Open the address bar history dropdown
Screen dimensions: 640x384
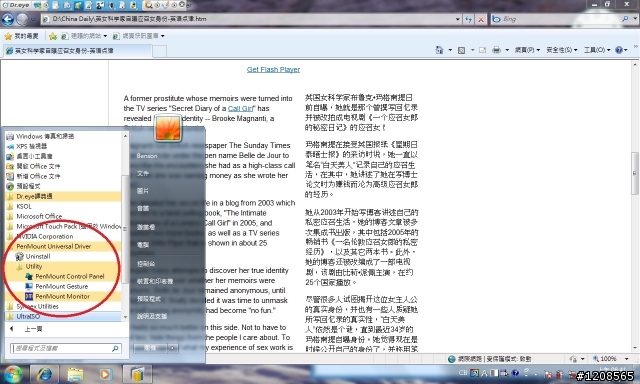click(x=458, y=19)
